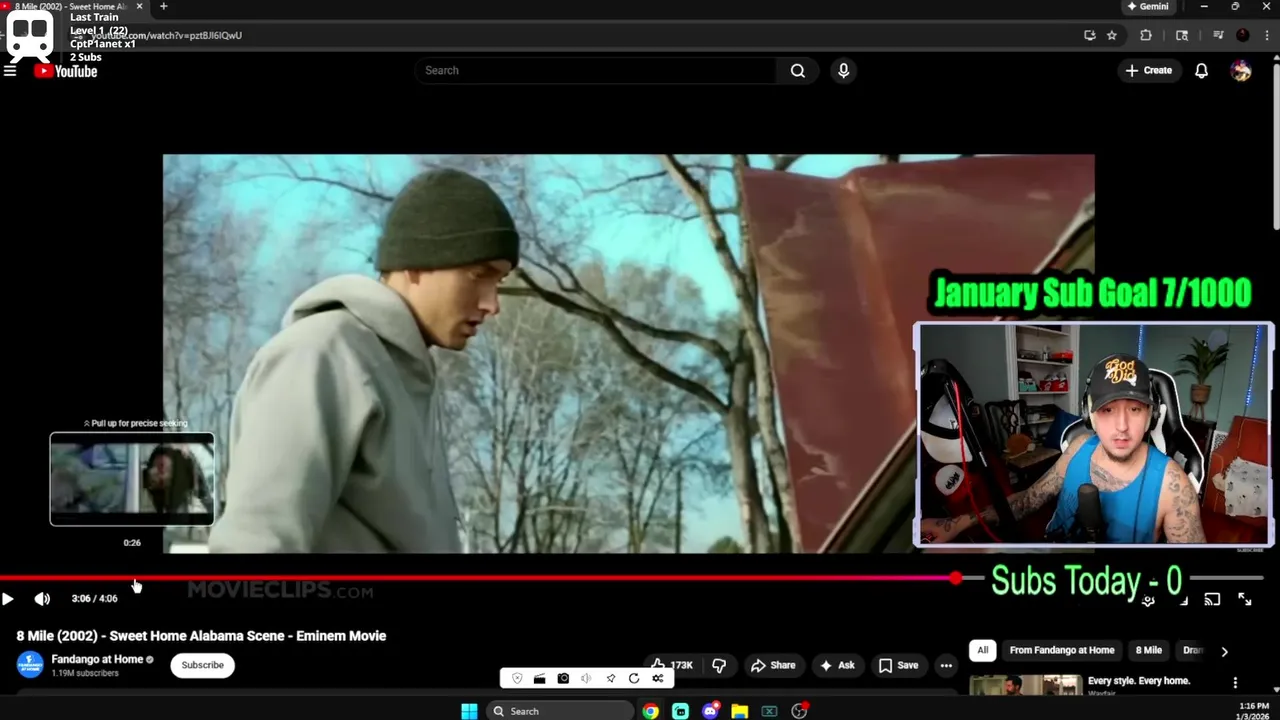Open the three-dot more actions menu
Image resolution: width=1280 pixels, height=720 pixels.
946,665
